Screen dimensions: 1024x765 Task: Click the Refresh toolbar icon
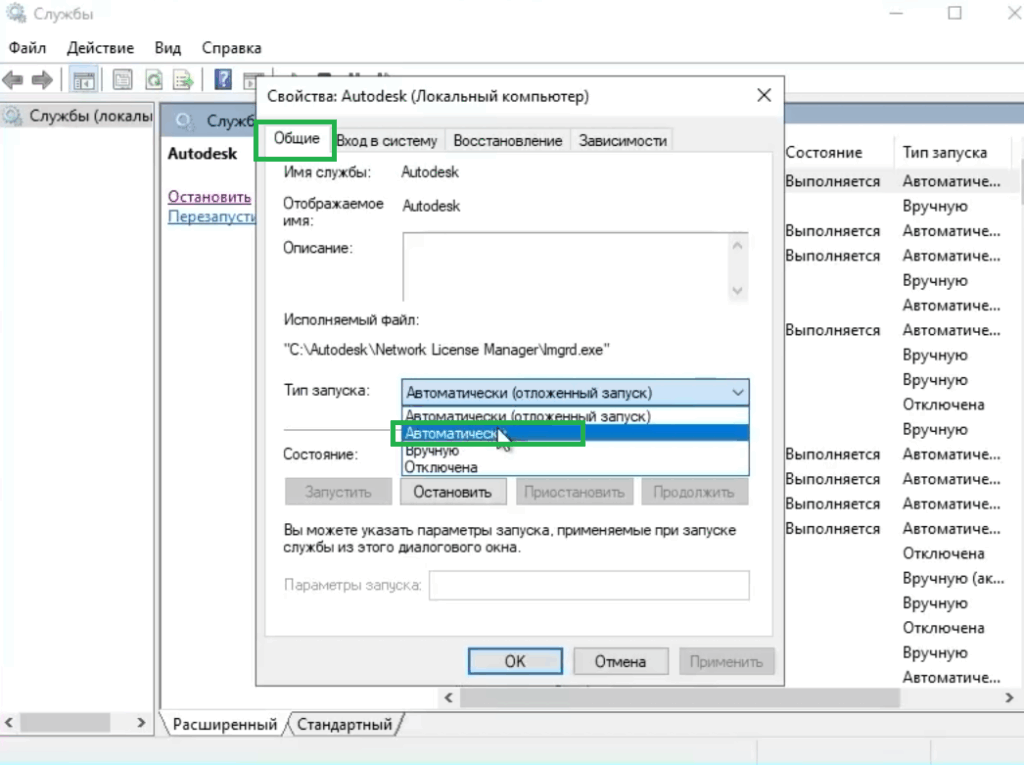coord(153,80)
